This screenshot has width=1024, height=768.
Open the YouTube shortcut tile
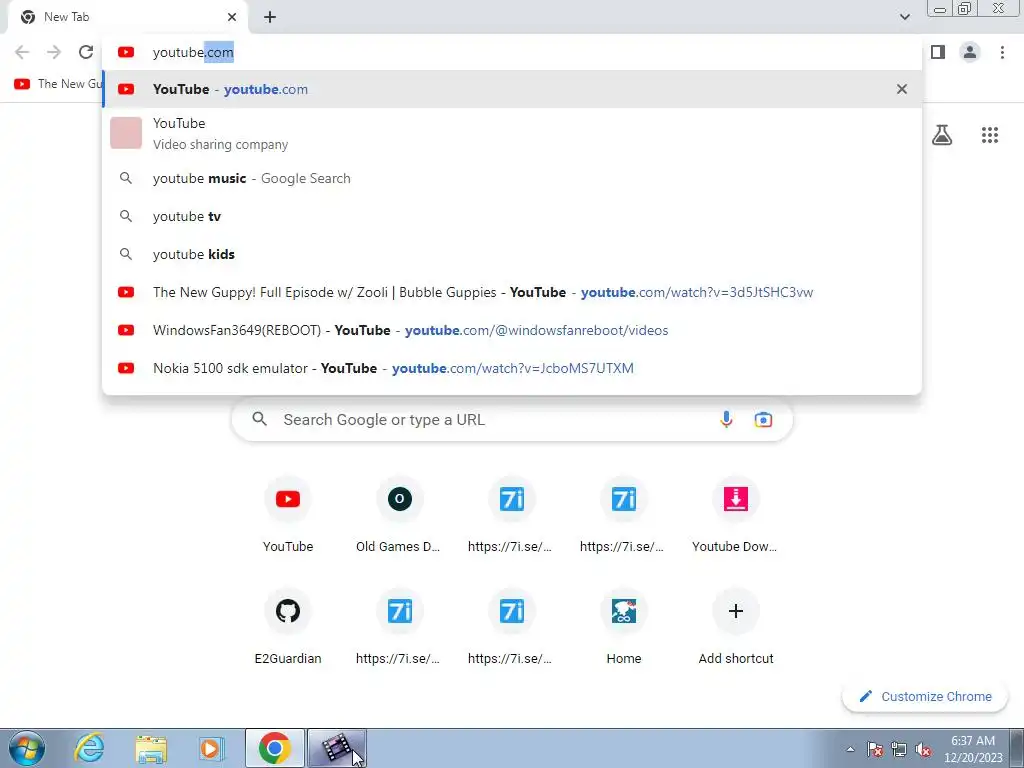point(288,515)
